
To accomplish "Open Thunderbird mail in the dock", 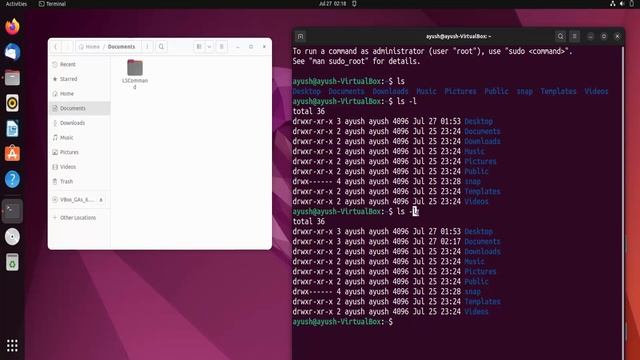I will click(12, 52).
